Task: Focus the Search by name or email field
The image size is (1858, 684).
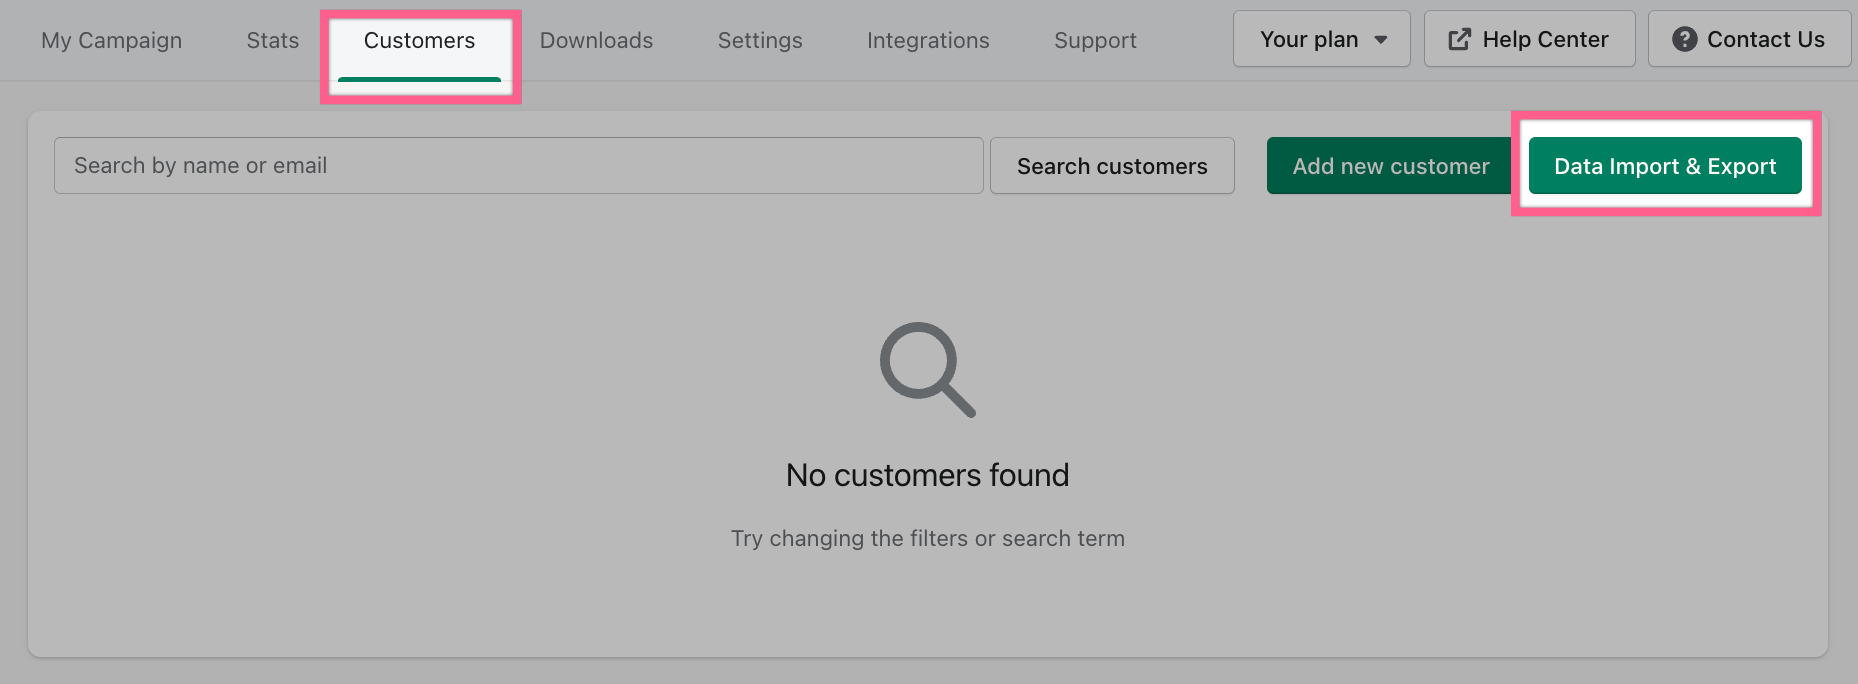Action: (518, 166)
